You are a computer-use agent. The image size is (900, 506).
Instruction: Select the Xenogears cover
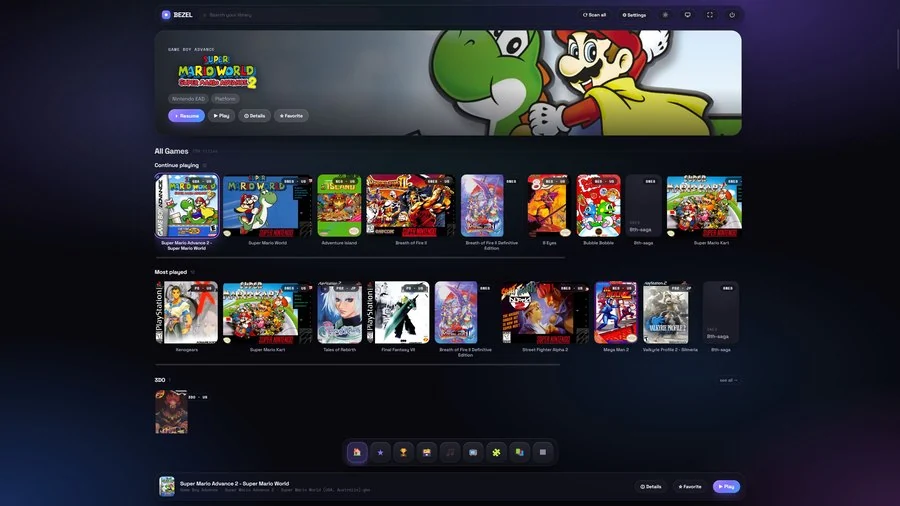(187, 313)
